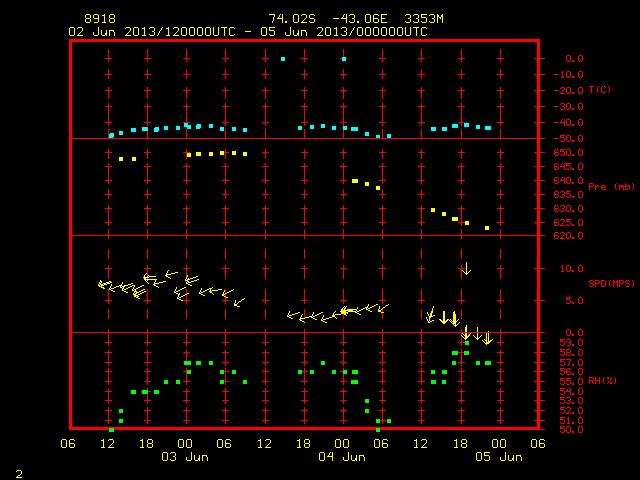The width and height of the screenshot is (640, 480).
Task: Click the yellow 622 mb last pressure point
Action: pos(487,228)
